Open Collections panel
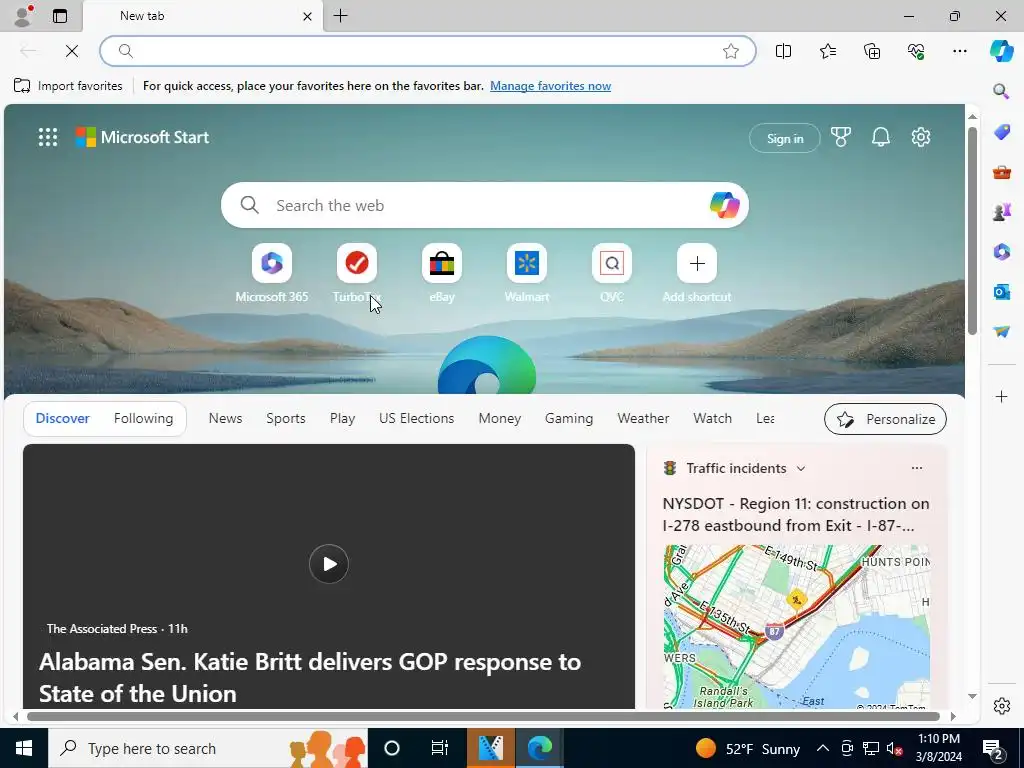The height and width of the screenshot is (768, 1024). 872,51
